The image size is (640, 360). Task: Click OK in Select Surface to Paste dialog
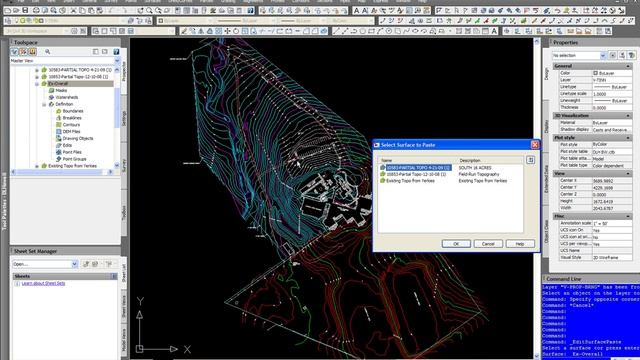click(456, 244)
